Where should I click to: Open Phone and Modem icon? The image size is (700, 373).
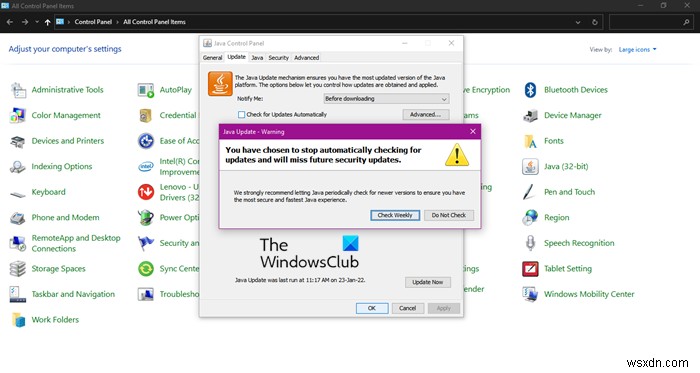tap(18, 218)
